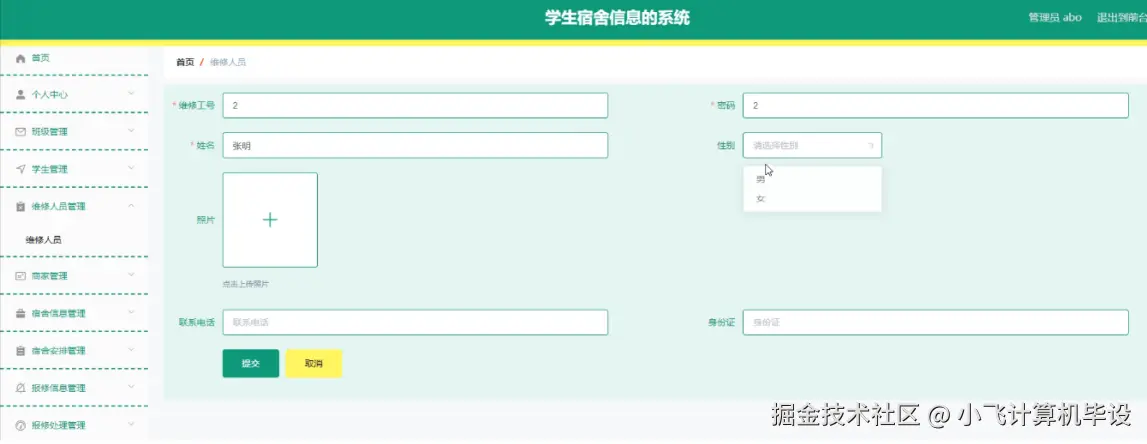Cancel with the yellow 取消 button

click(314, 364)
